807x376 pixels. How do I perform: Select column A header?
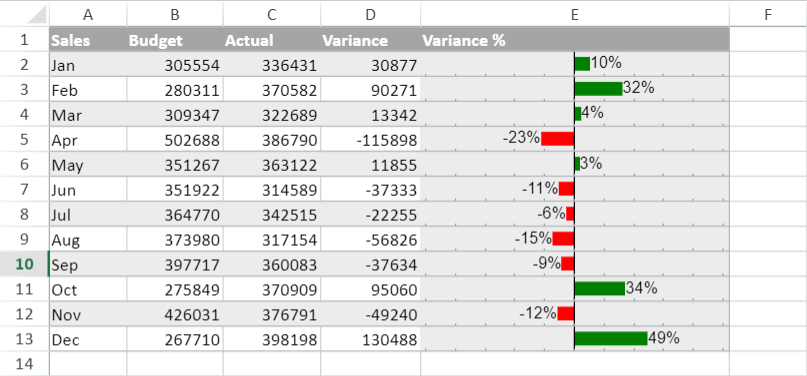pos(88,14)
